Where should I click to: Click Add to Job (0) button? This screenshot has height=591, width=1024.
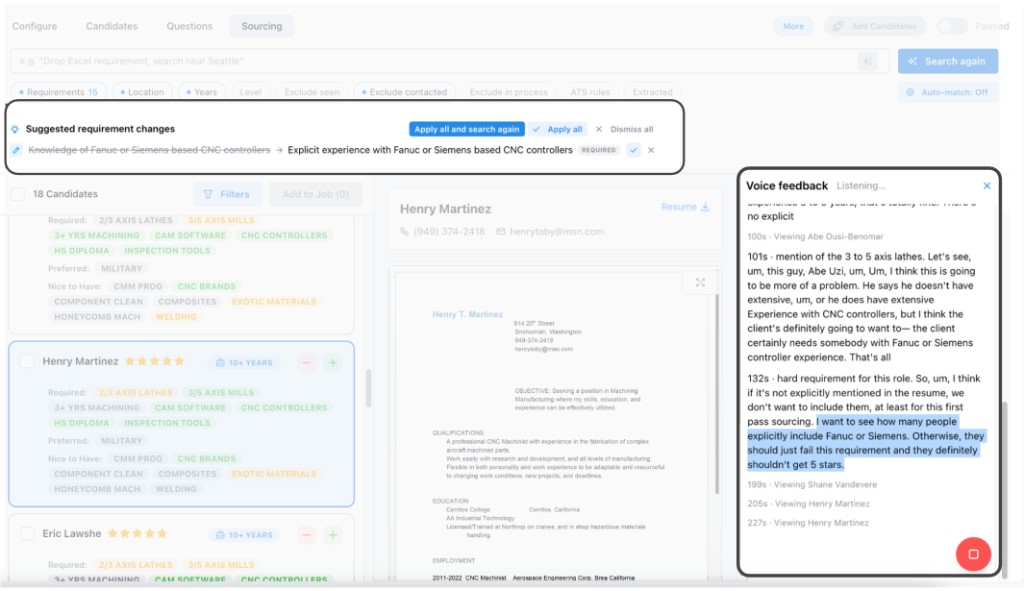click(315, 194)
